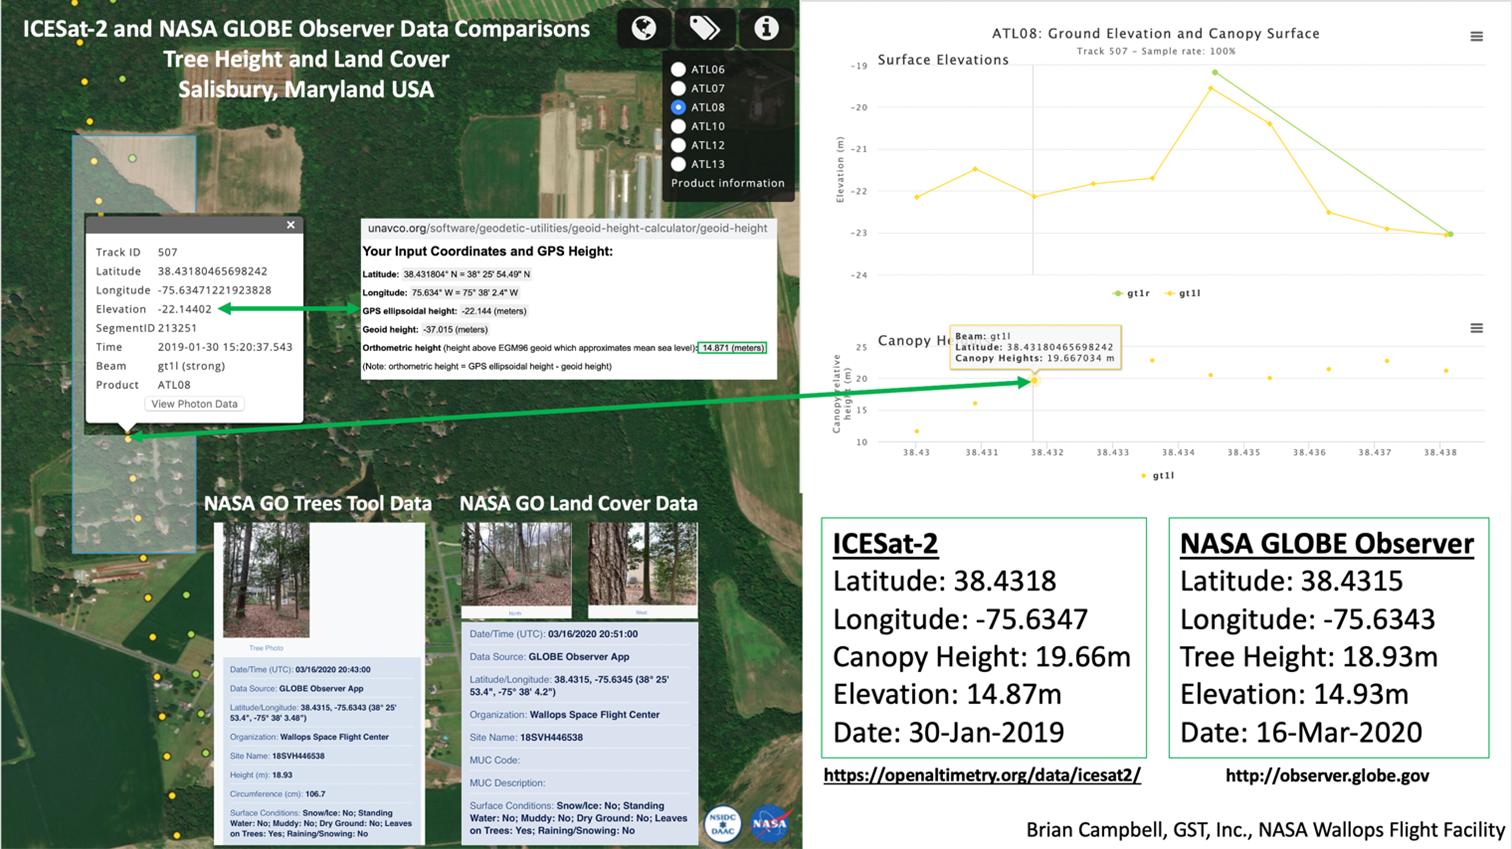This screenshot has height=849, width=1512.
Task: Open the Canopy Height chart menu
Action: coord(1476,328)
